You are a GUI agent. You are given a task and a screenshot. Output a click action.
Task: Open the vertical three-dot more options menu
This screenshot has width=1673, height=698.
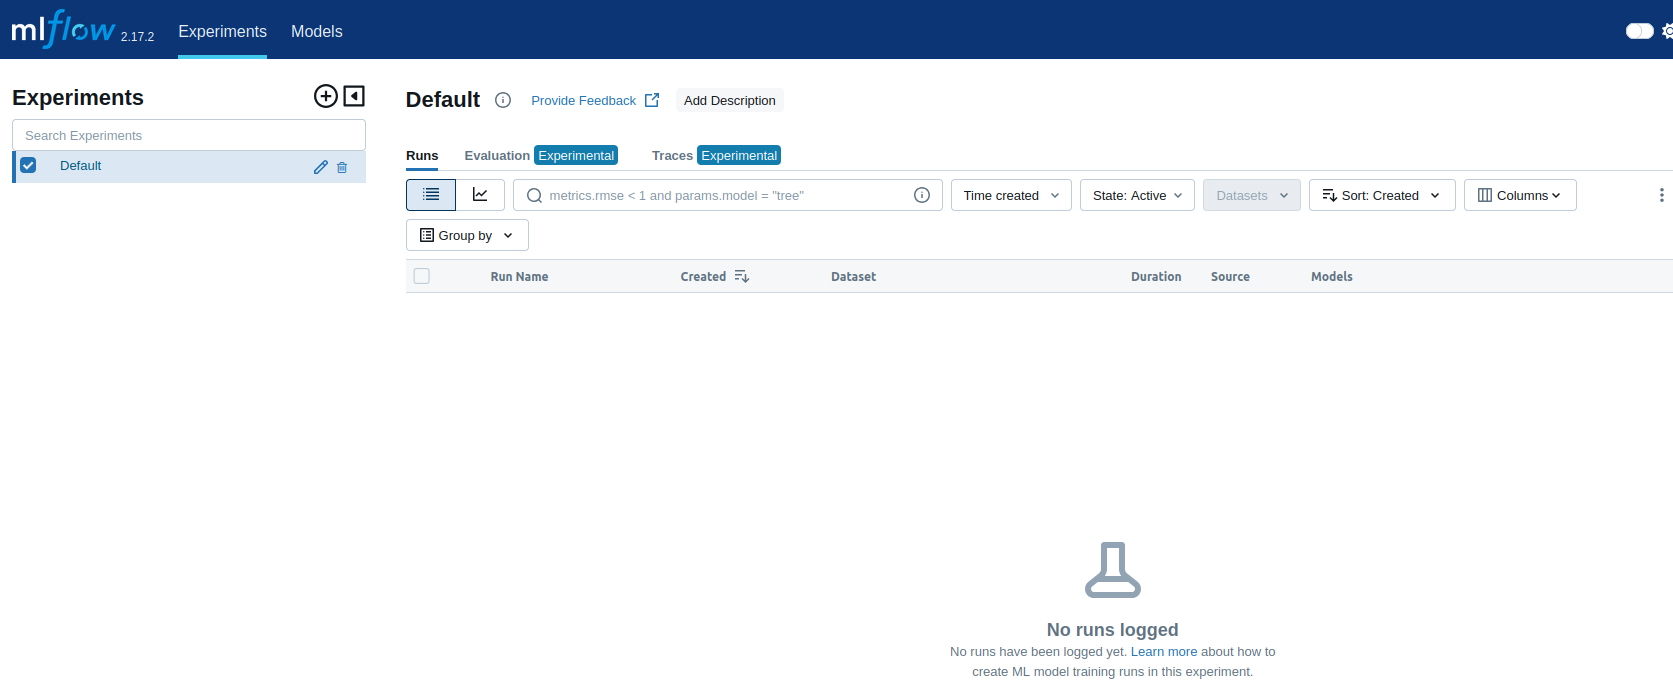coord(1661,195)
